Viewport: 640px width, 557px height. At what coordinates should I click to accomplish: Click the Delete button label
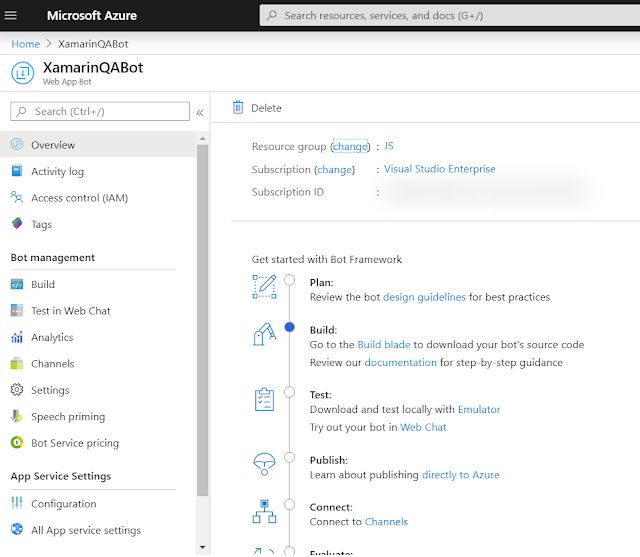click(266, 108)
